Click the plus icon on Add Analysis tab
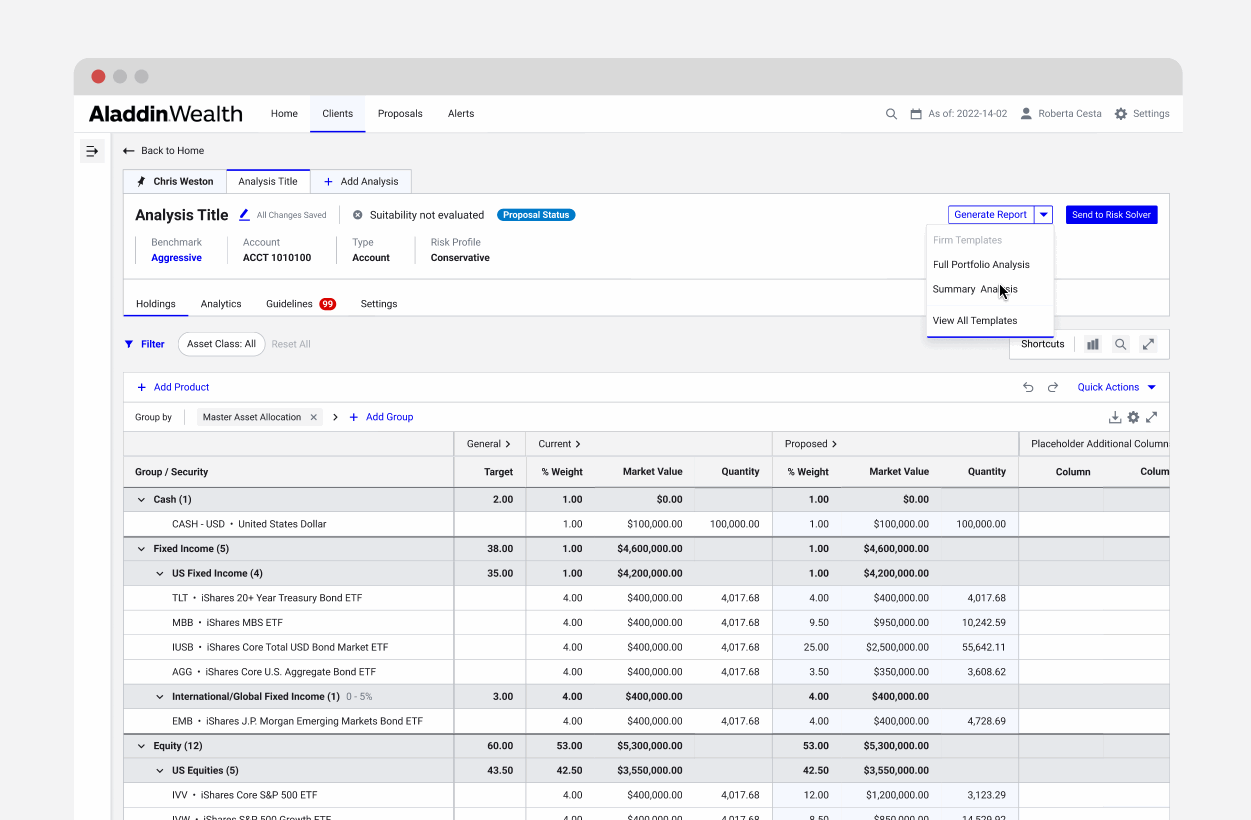Screen dimensions: 1251x820 point(328,182)
